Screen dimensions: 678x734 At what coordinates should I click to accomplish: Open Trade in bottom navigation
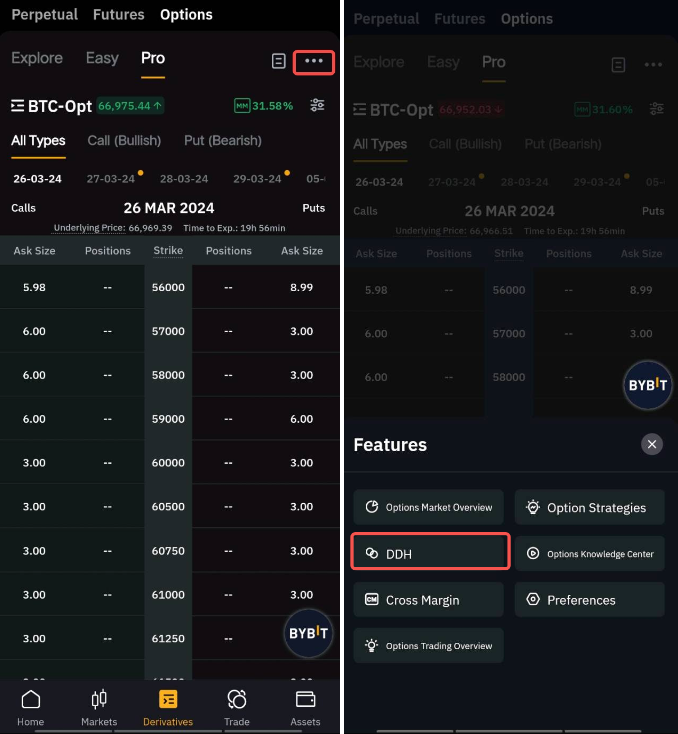[237, 707]
